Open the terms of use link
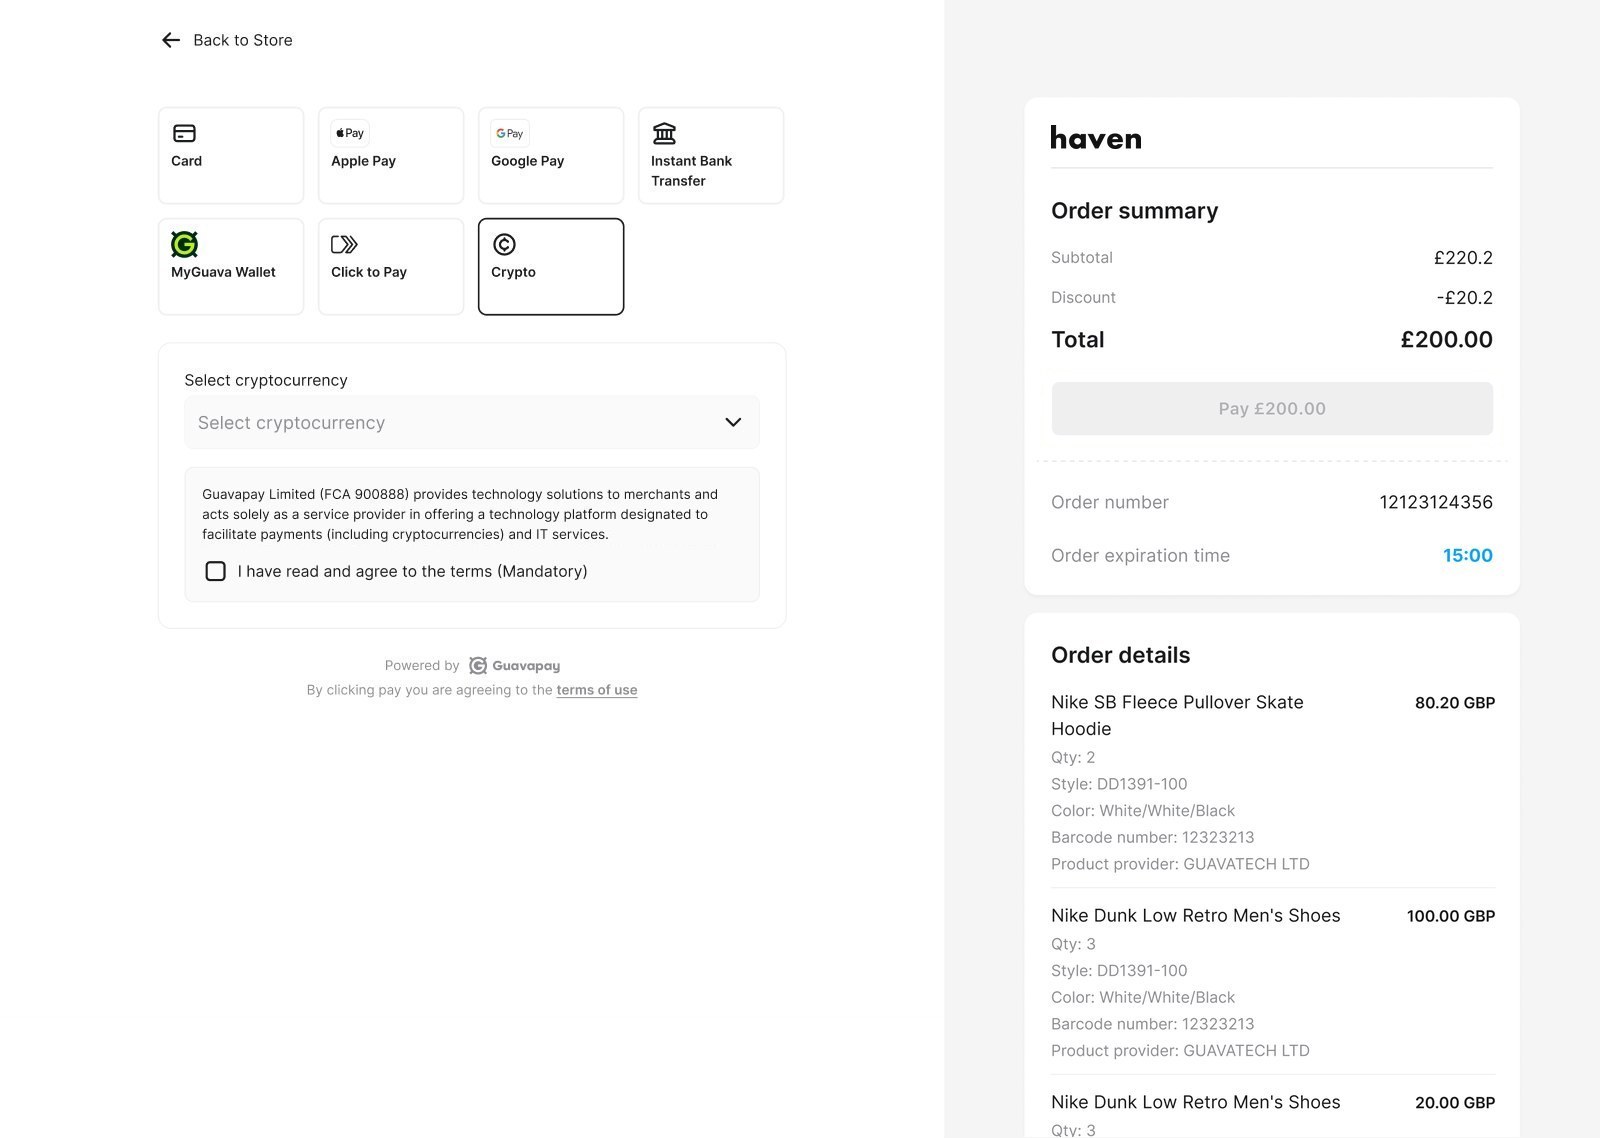Image resolution: width=1600 pixels, height=1138 pixels. (x=597, y=690)
